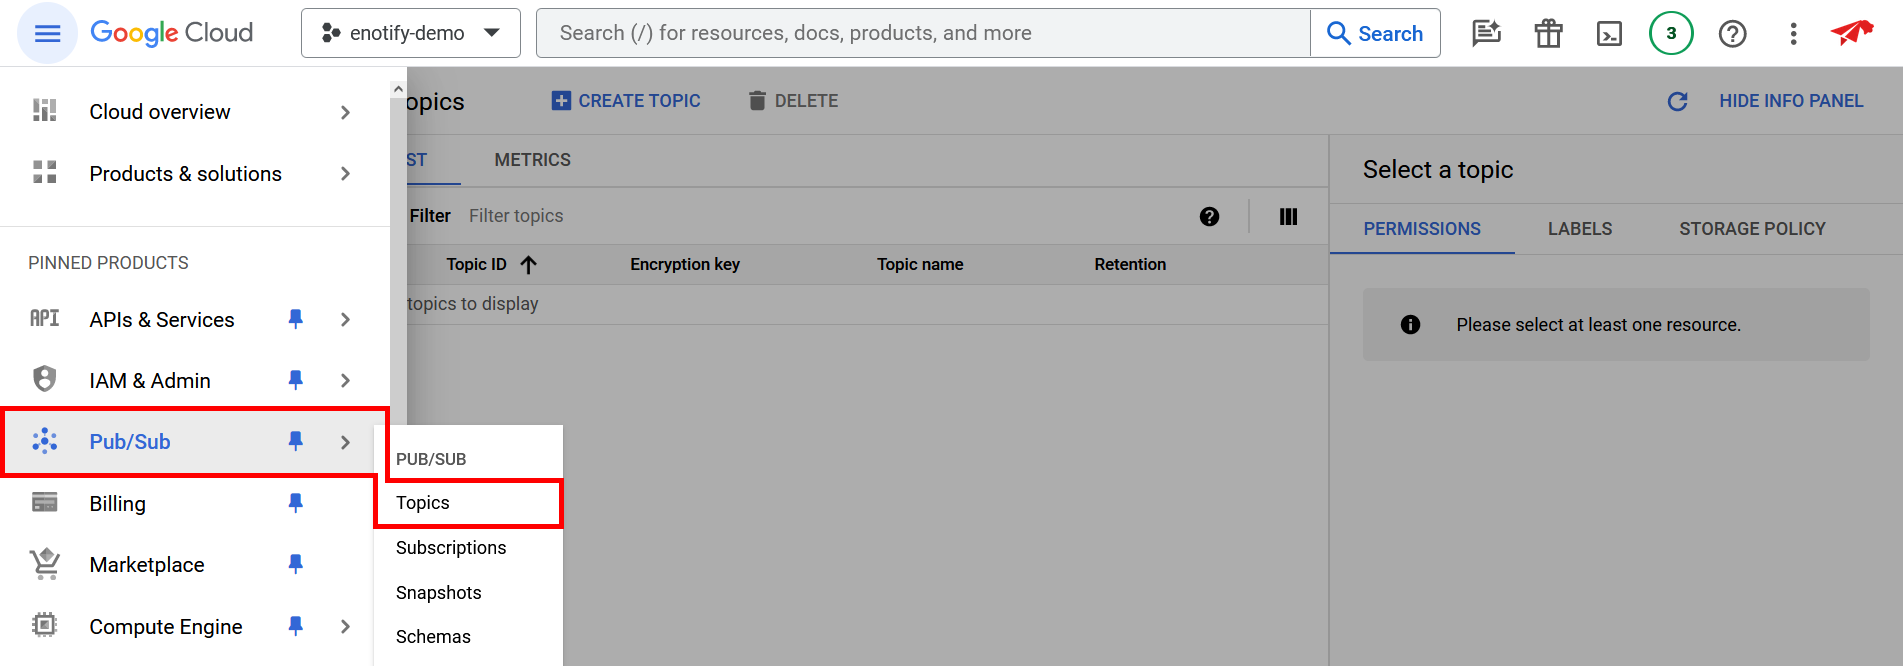Click the refresh topics icon
The width and height of the screenshot is (1903, 666).
[x=1677, y=101]
